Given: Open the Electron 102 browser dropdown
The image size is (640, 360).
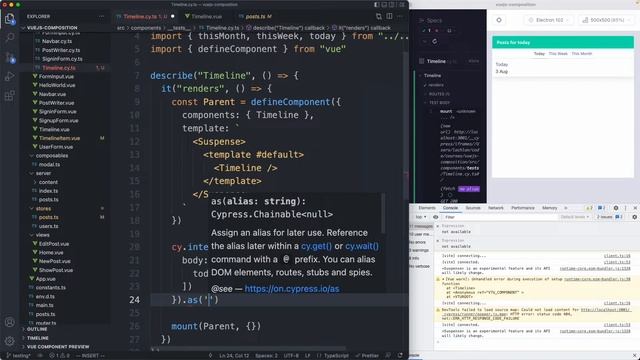Looking at the screenshot, I should pos(549,20).
